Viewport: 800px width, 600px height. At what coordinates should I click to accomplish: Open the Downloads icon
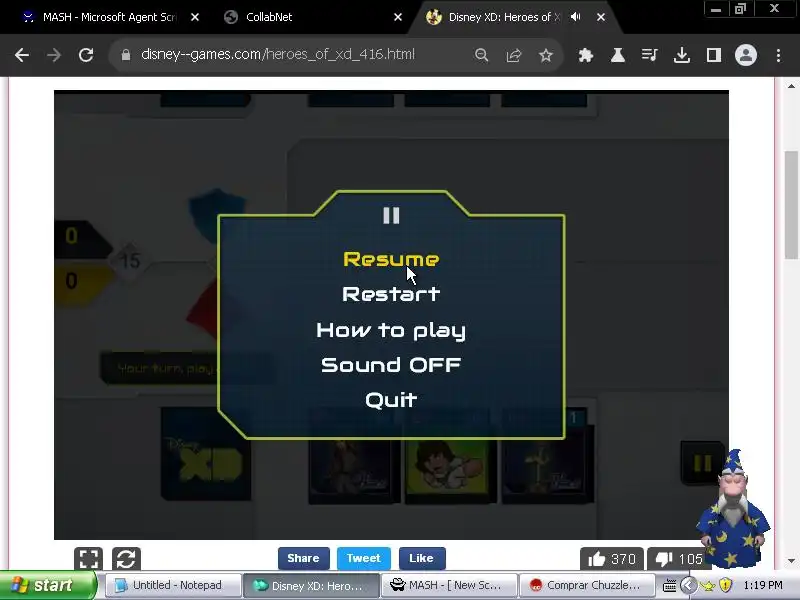(682, 55)
